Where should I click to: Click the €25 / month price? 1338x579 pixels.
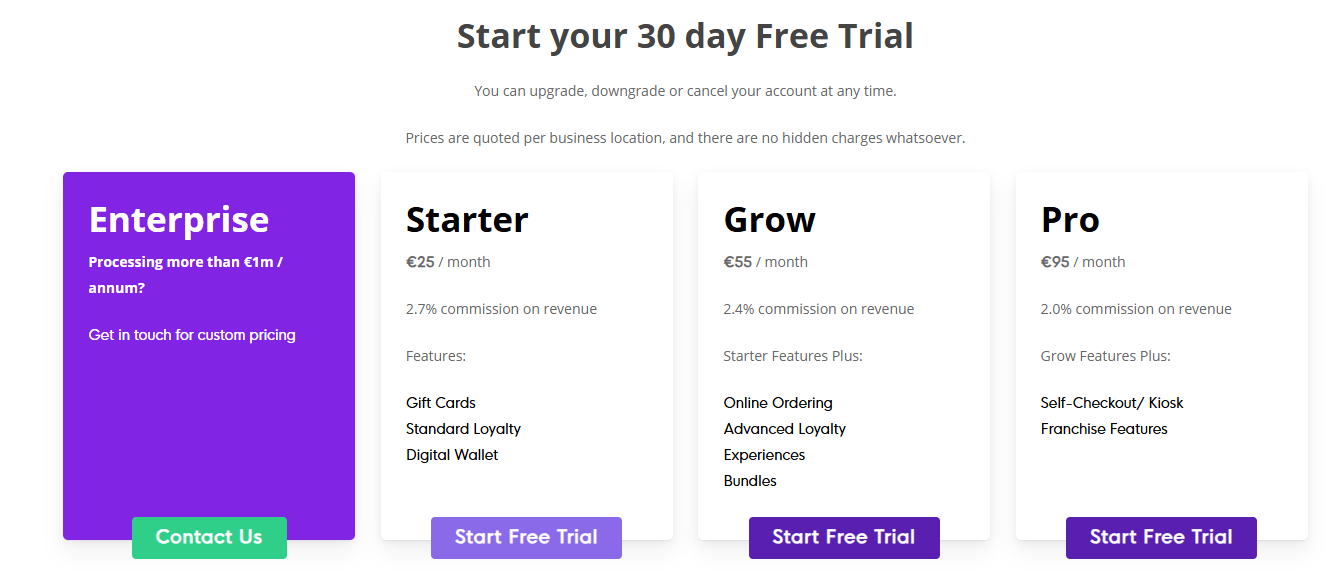pyautogui.click(x=448, y=262)
